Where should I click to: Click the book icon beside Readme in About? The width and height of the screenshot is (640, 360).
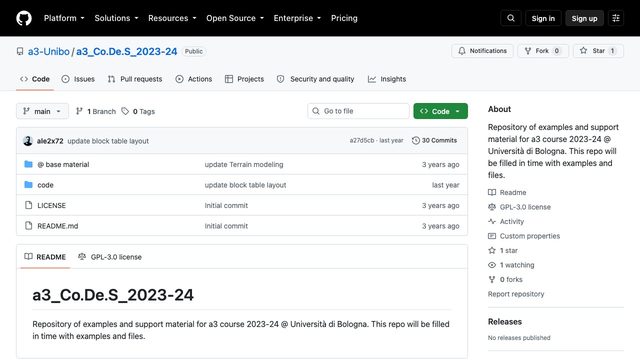click(x=492, y=192)
